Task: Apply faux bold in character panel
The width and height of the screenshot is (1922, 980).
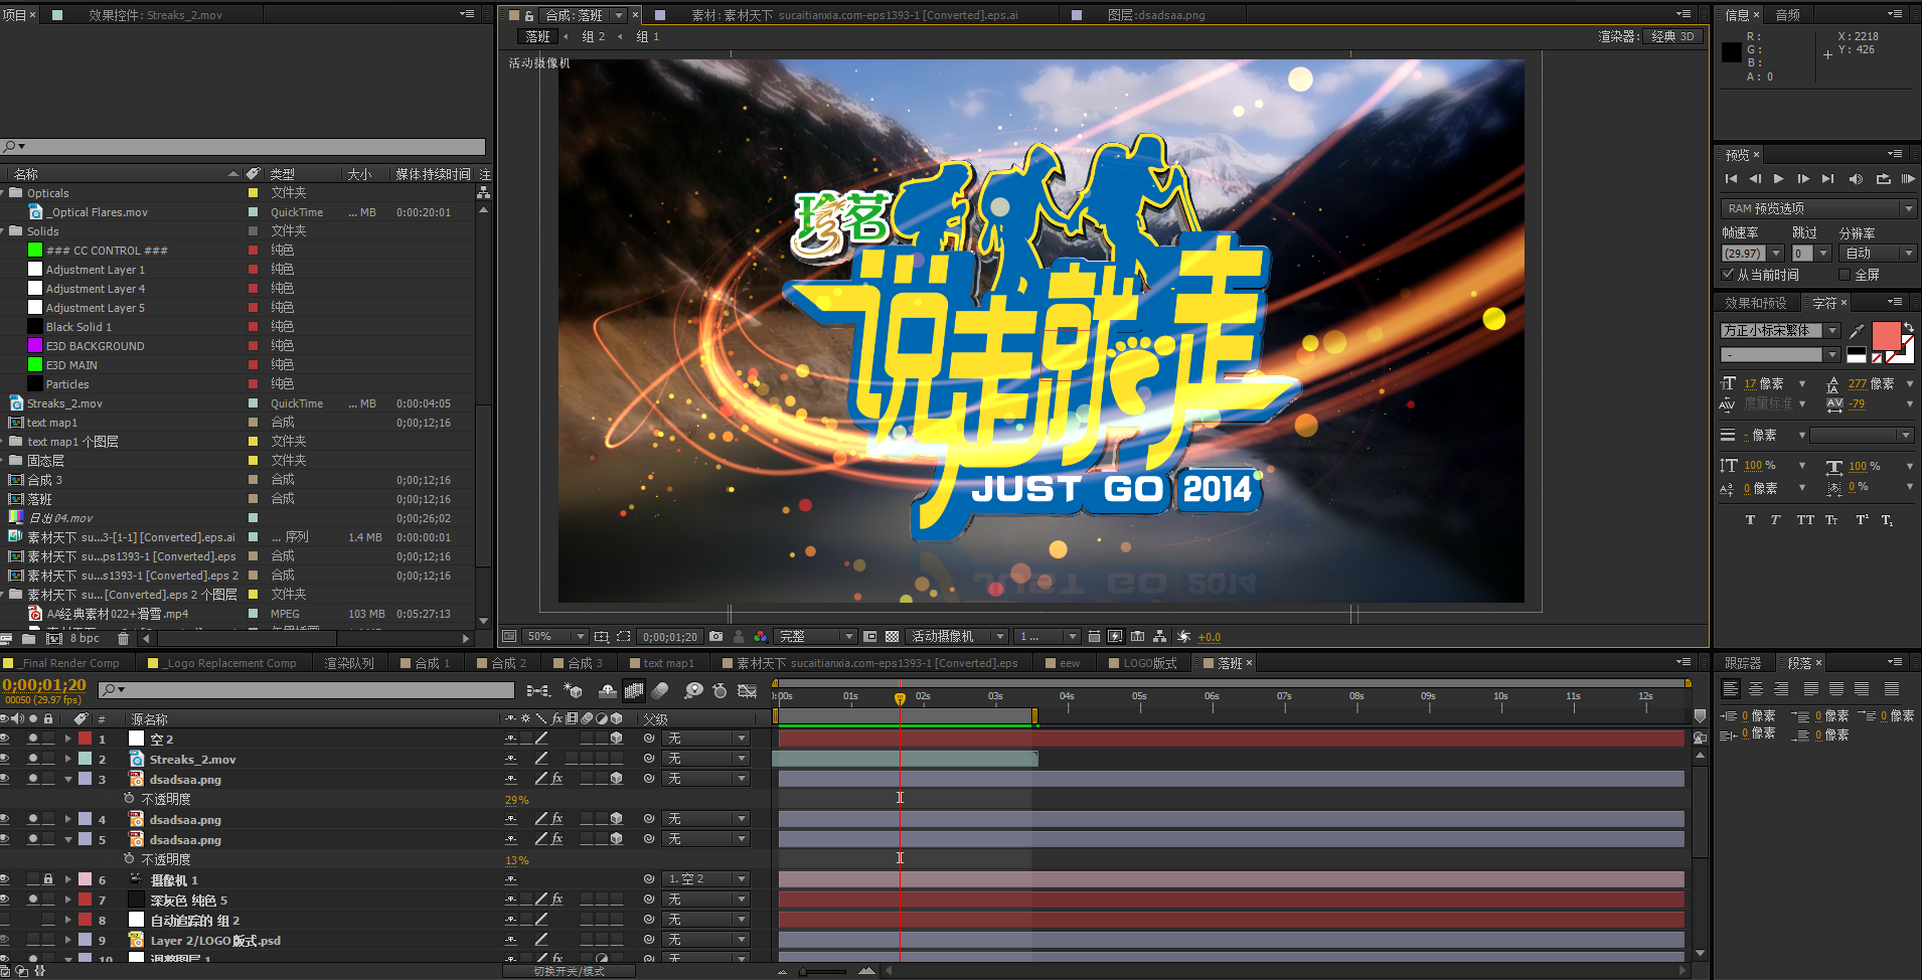Action: pos(1750,520)
